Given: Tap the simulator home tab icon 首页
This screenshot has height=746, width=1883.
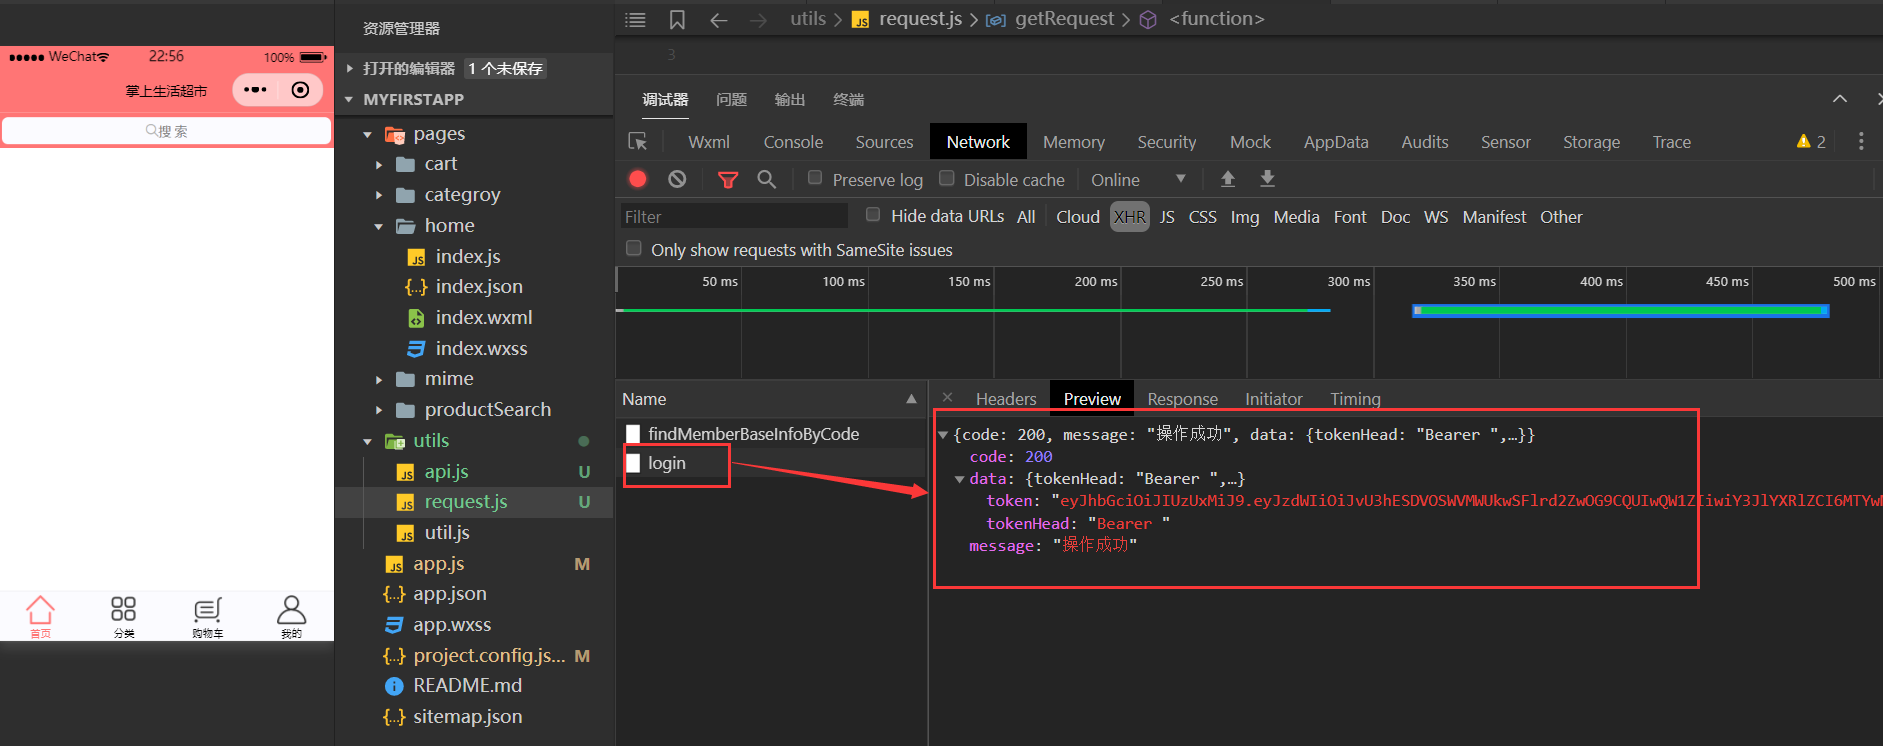Looking at the screenshot, I should 40,615.
